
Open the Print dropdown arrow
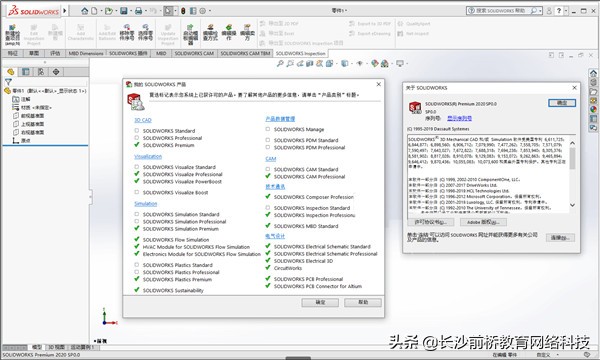[146, 11]
